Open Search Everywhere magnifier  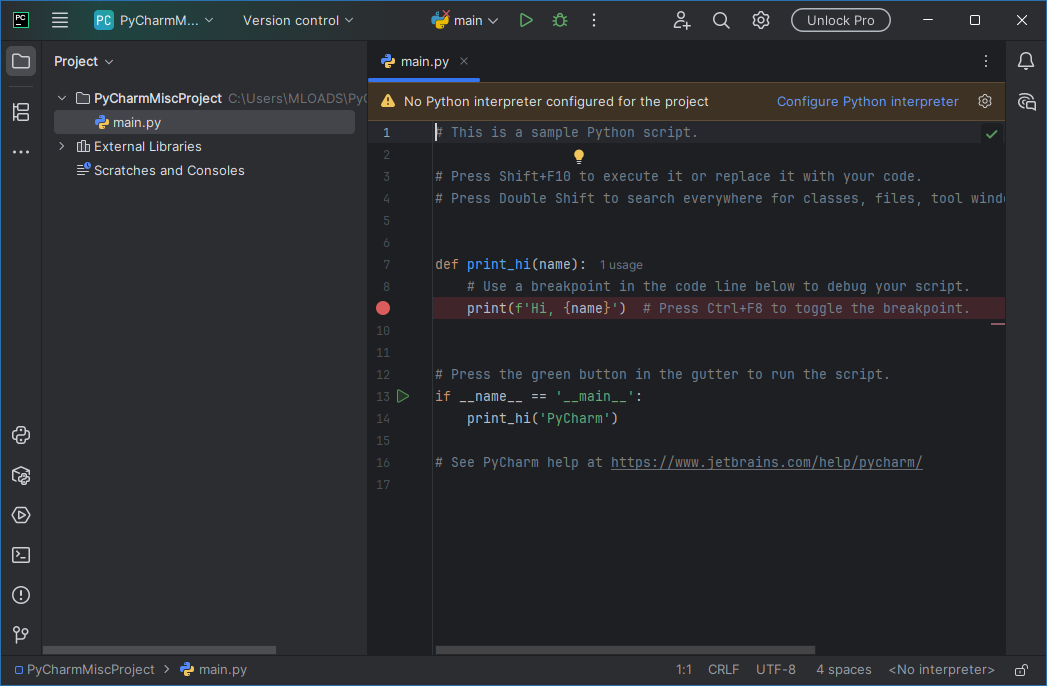tap(721, 20)
